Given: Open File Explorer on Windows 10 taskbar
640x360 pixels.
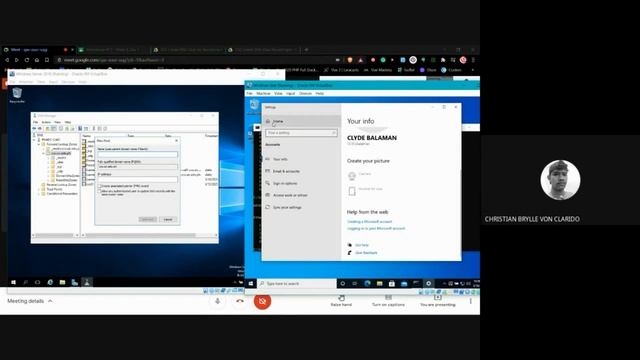Looking at the screenshot, I should [380, 283].
